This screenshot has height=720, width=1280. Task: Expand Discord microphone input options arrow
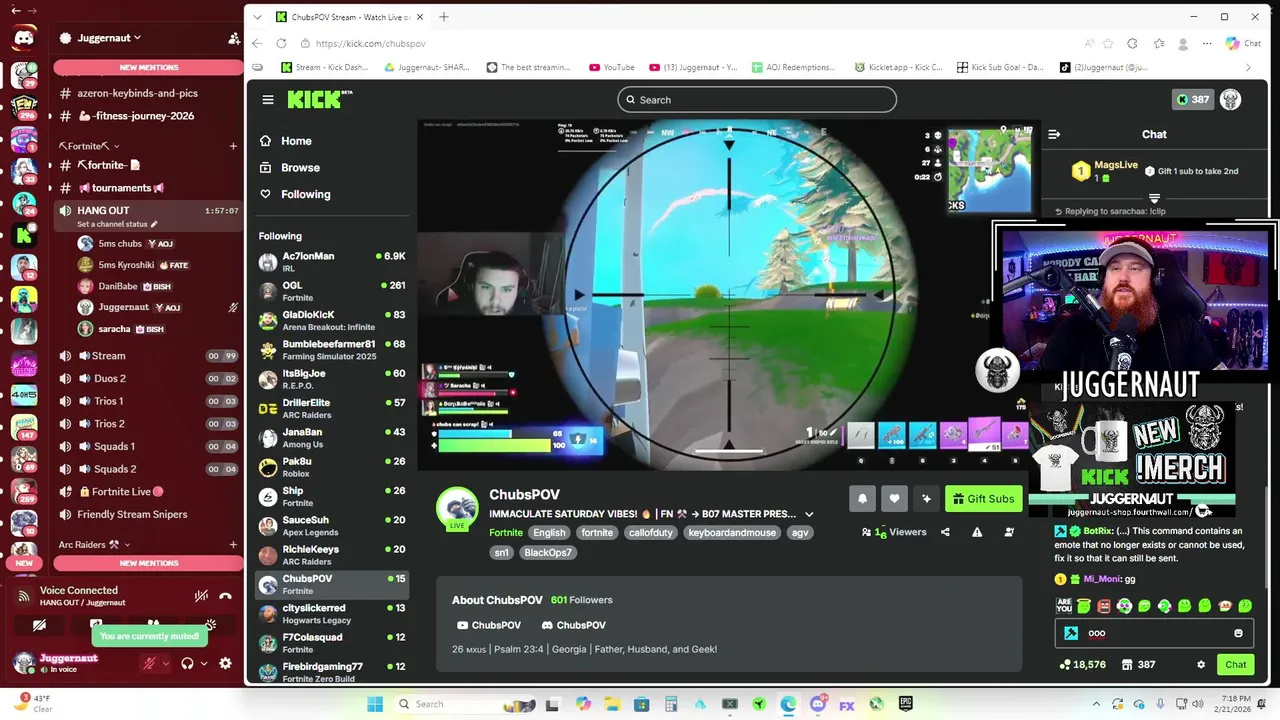(x=165, y=663)
